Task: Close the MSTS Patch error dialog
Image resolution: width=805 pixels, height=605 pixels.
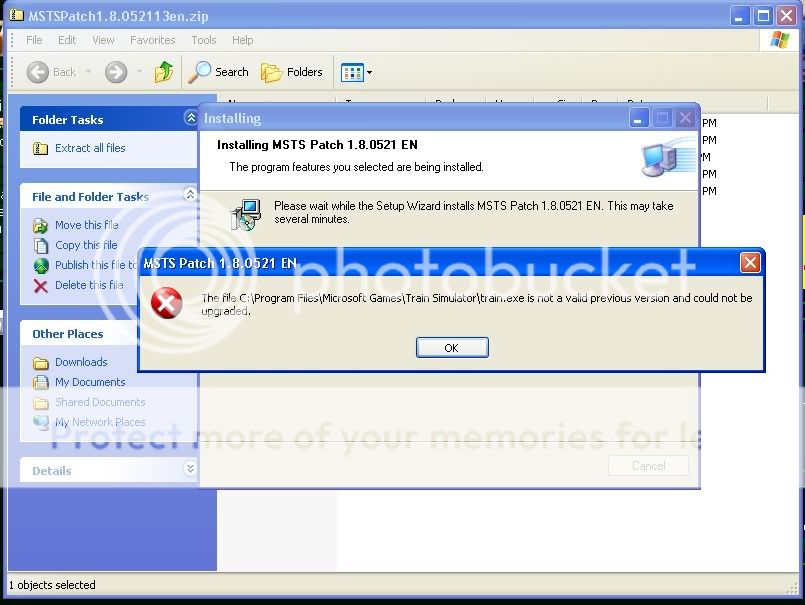Action: (750, 262)
